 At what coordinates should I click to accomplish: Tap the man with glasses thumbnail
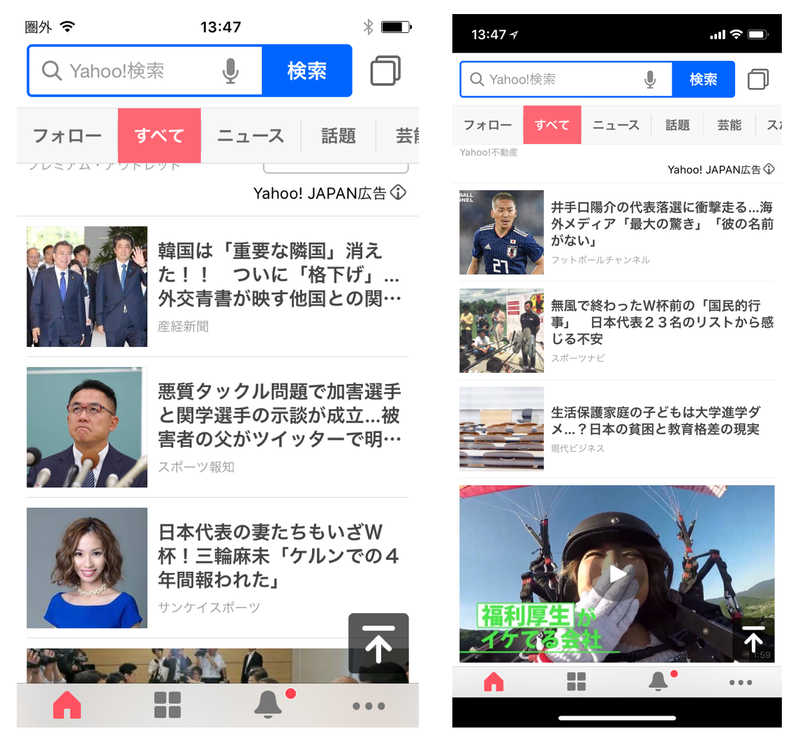point(87,427)
